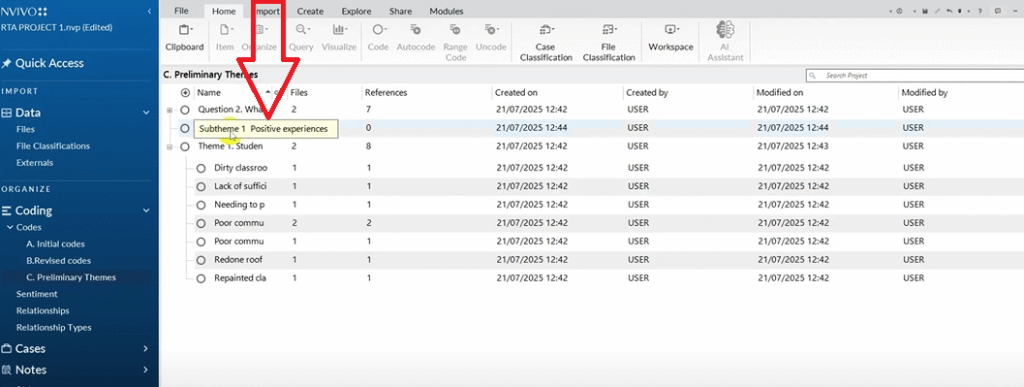Click the AI Assistant icon
This screenshot has height=387, width=1024.
(724, 30)
